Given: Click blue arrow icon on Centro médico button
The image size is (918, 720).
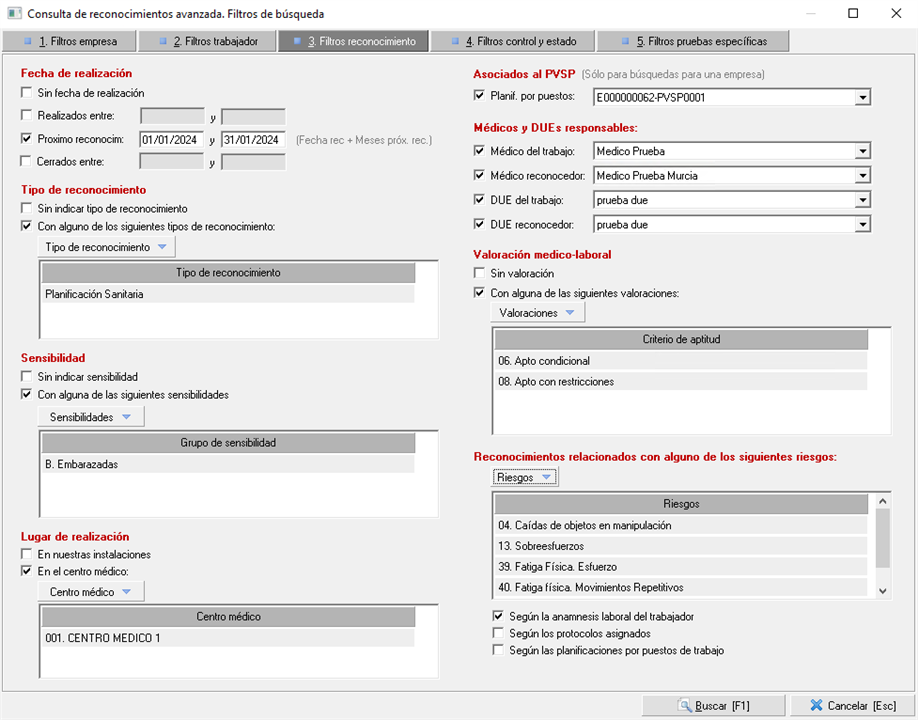Looking at the screenshot, I should pyautogui.click(x=126, y=592).
